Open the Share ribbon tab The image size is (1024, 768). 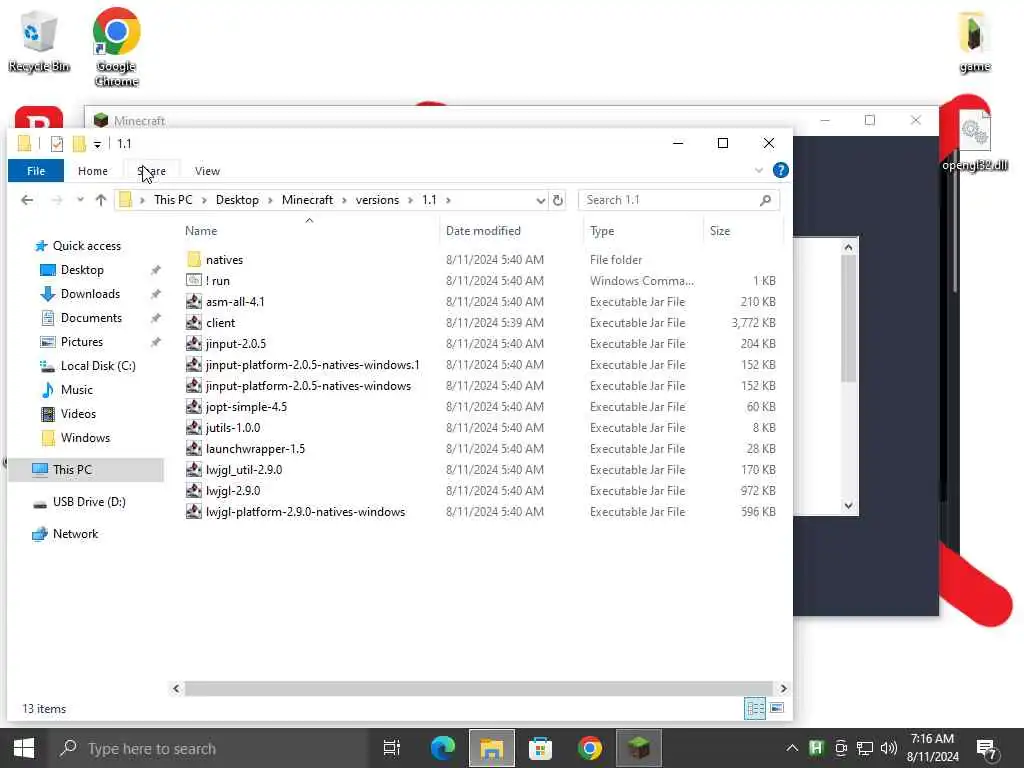coord(152,170)
